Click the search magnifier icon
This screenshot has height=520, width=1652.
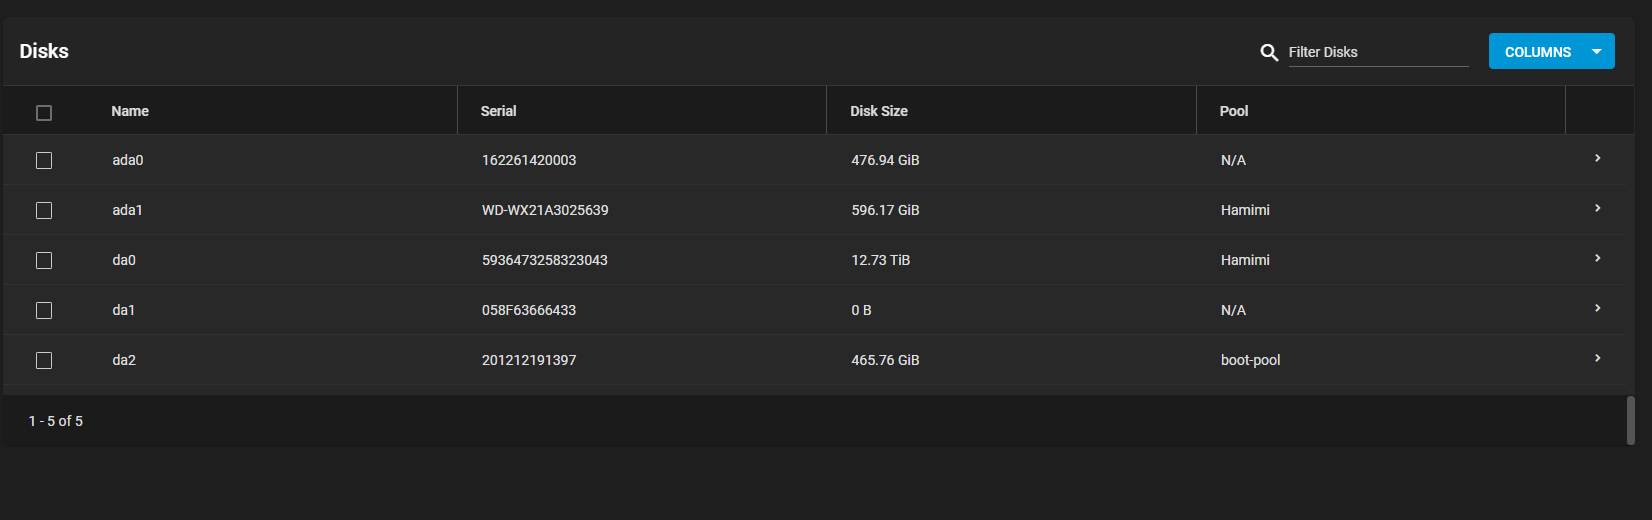click(1269, 52)
